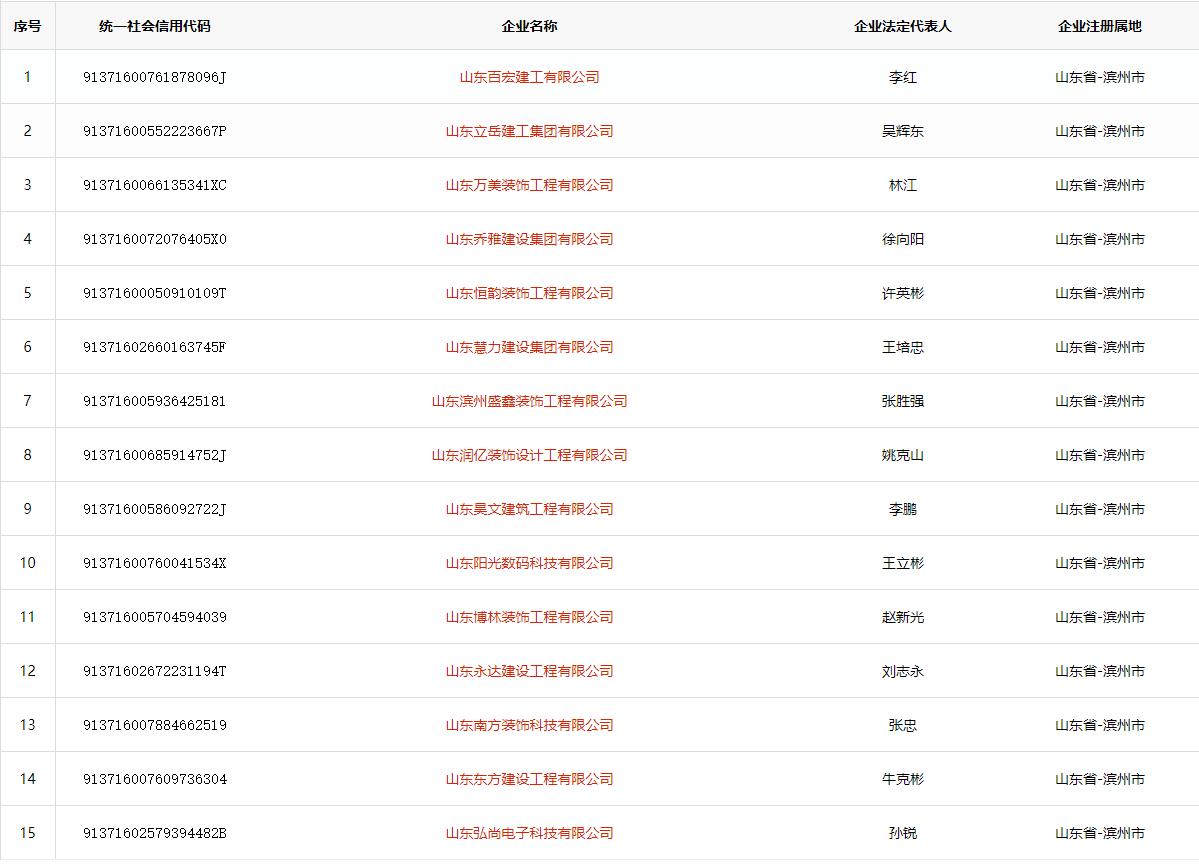Open the 山东百宏建工有限公司 company link
This screenshot has width=1199, height=864.
point(529,77)
